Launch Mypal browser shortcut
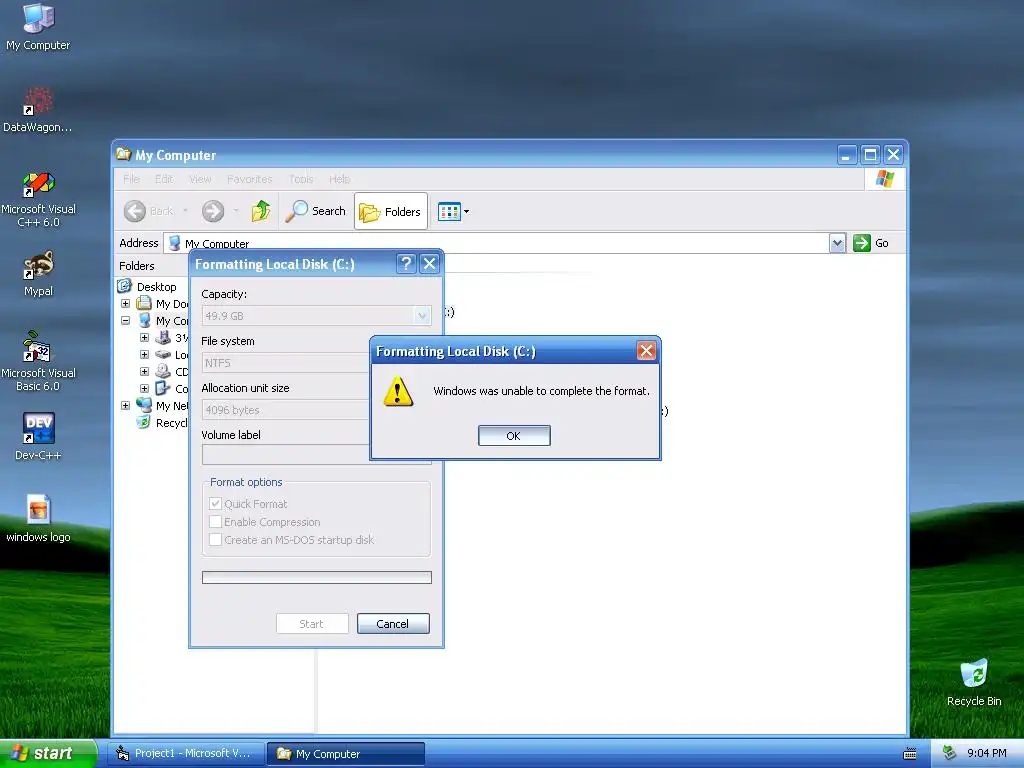1024x768 pixels. click(38, 273)
